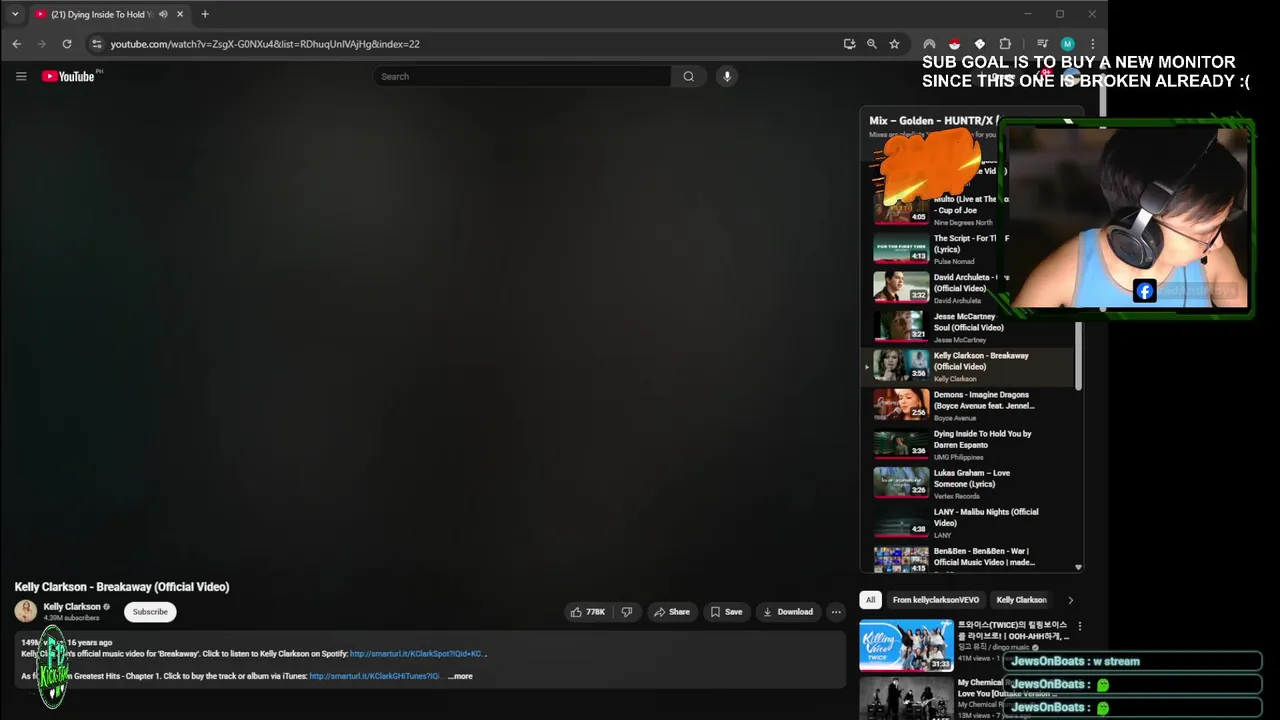Download the Breakaway video
This screenshot has width=1280, height=720.
point(788,612)
